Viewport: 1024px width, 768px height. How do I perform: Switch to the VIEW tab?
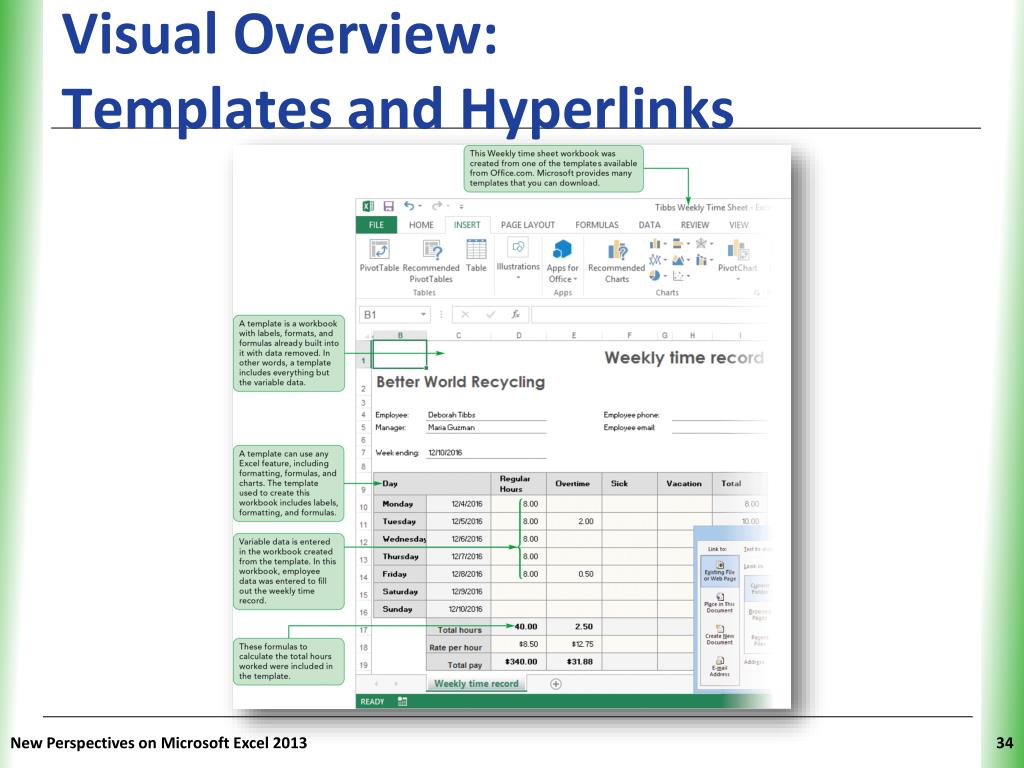coord(739,225)
